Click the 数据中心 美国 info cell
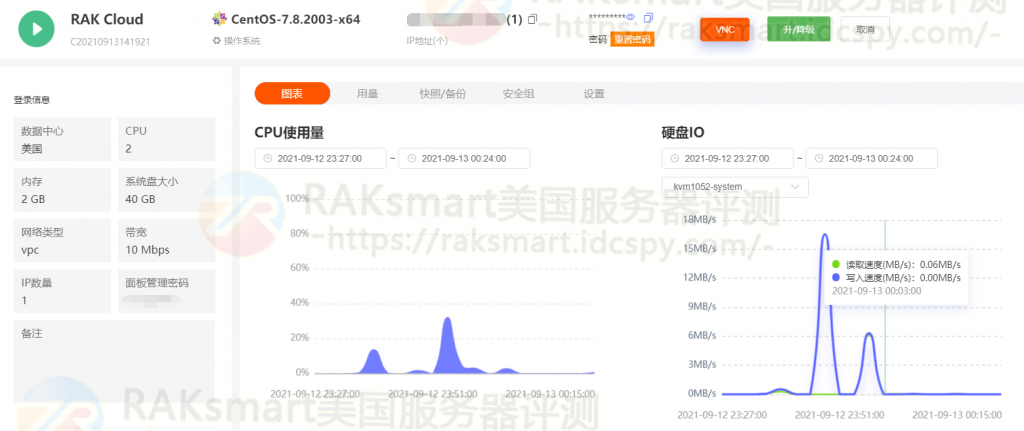This screenshot has width=1024, height=431. [62, 139]
